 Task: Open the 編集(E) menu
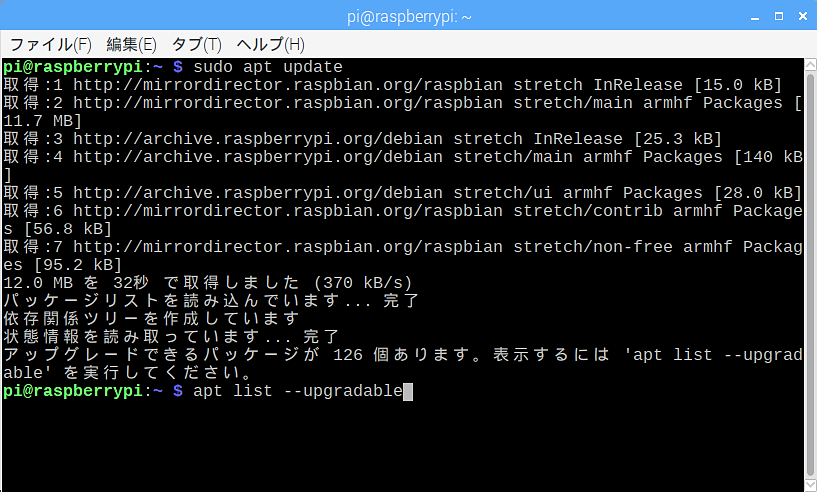pos(131,45)
